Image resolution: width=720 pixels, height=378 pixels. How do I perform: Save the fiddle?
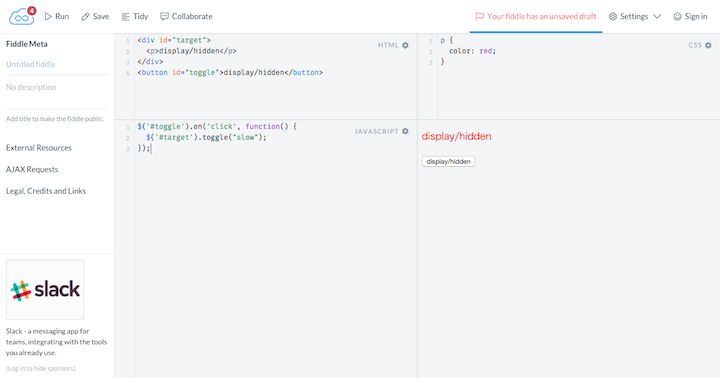point(95,17)
